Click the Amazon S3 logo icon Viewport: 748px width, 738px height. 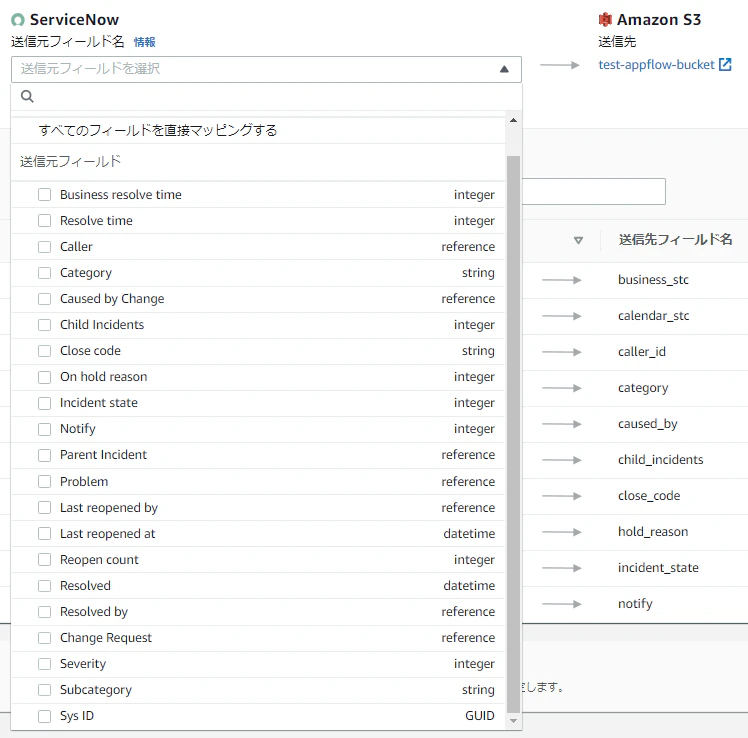(605, 20)
